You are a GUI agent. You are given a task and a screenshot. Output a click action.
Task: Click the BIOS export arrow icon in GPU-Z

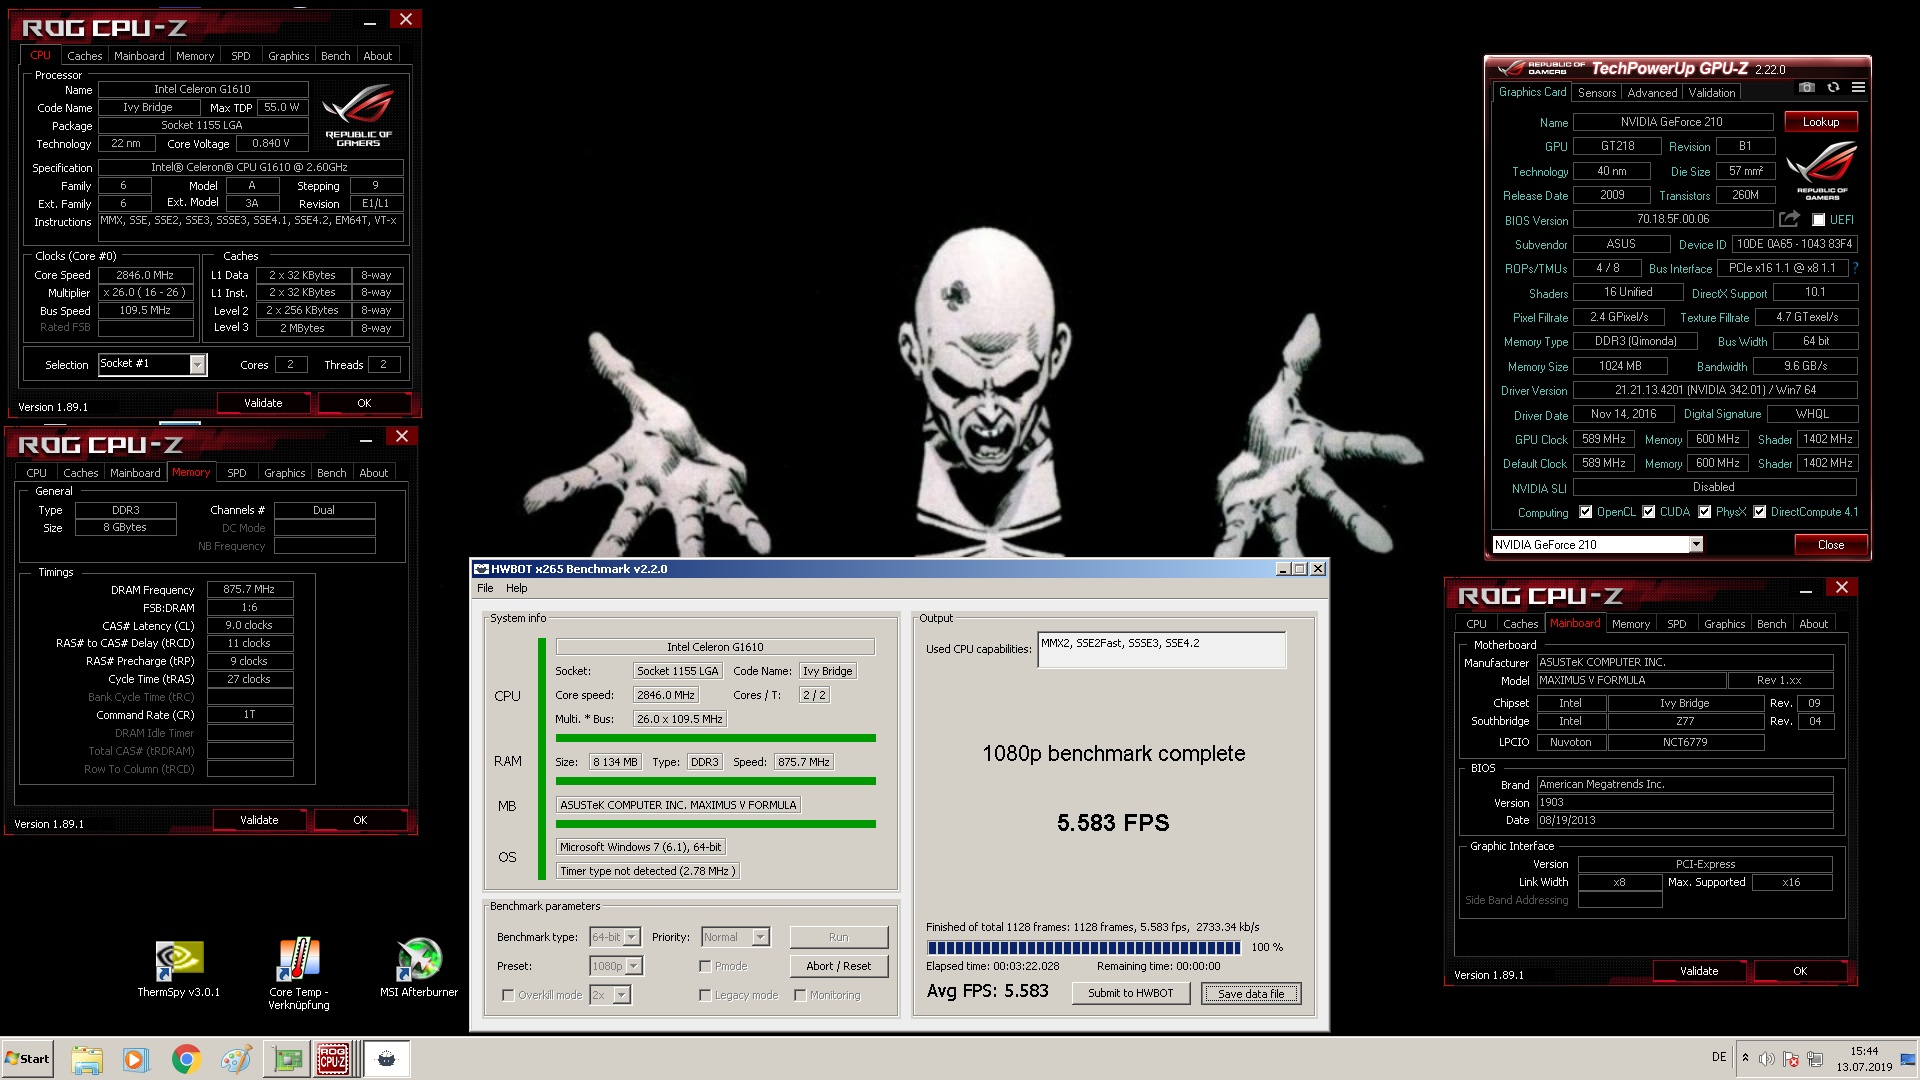(1790, 219)
